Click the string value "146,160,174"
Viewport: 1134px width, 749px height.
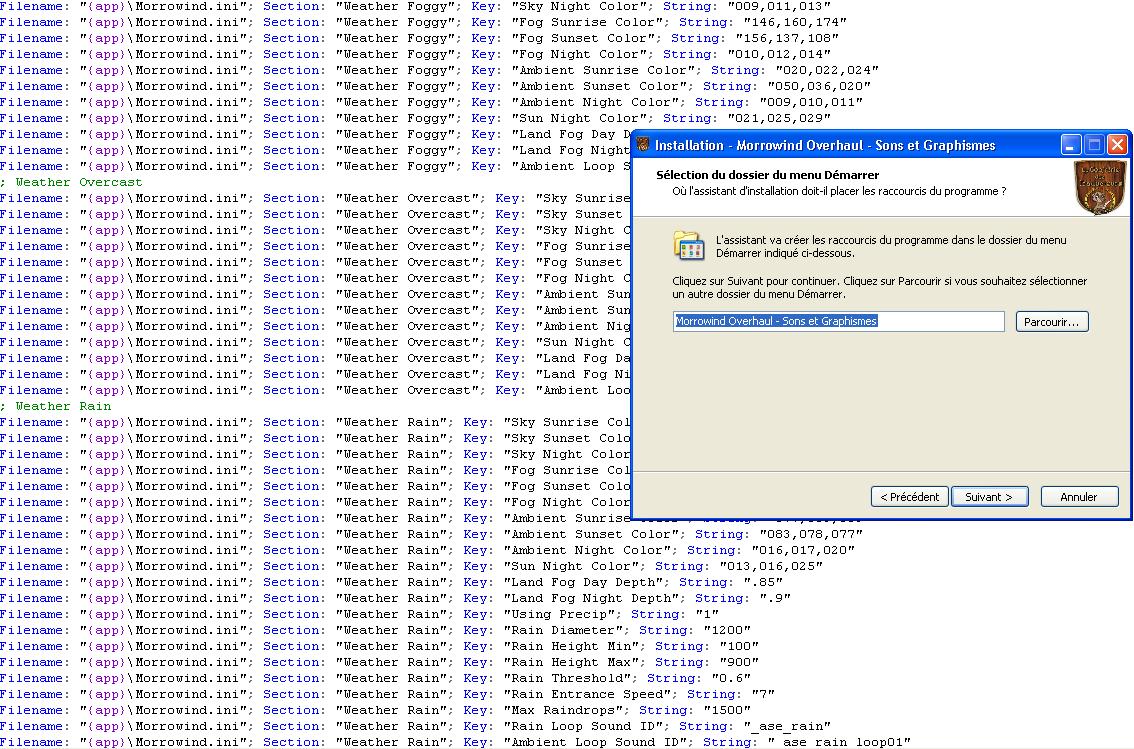(795, 22)
